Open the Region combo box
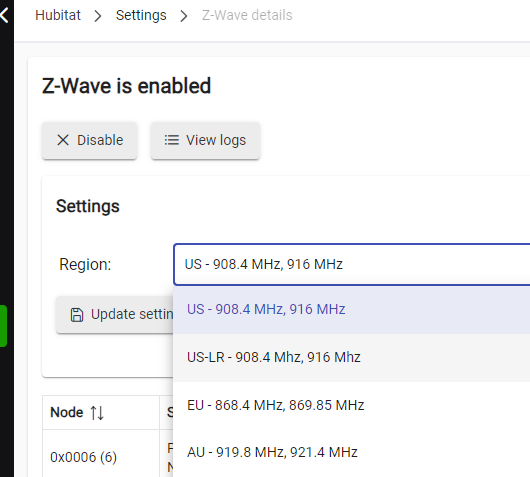Screen dimensions: 530x477 coord(352,264)
